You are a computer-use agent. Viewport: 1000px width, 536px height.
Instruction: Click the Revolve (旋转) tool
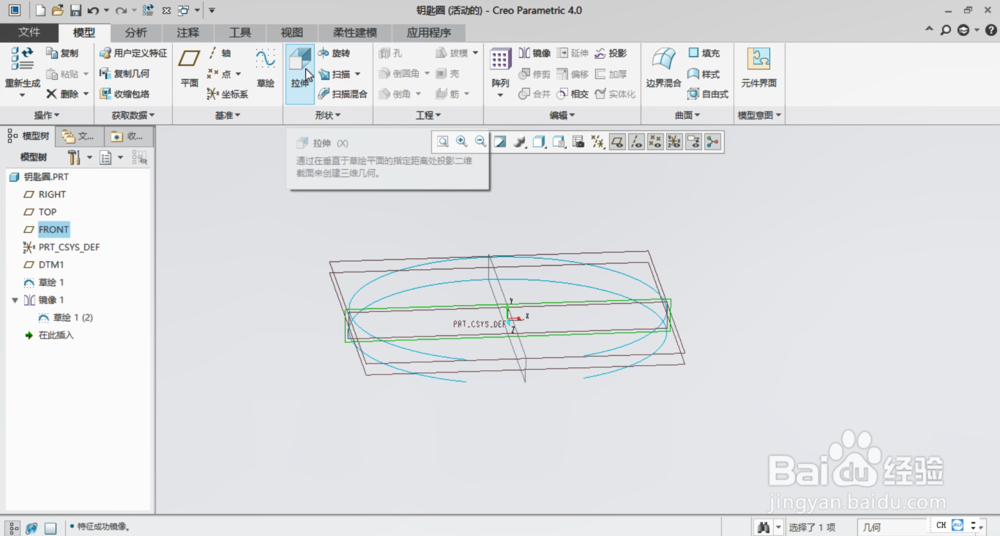pos(334,53)
